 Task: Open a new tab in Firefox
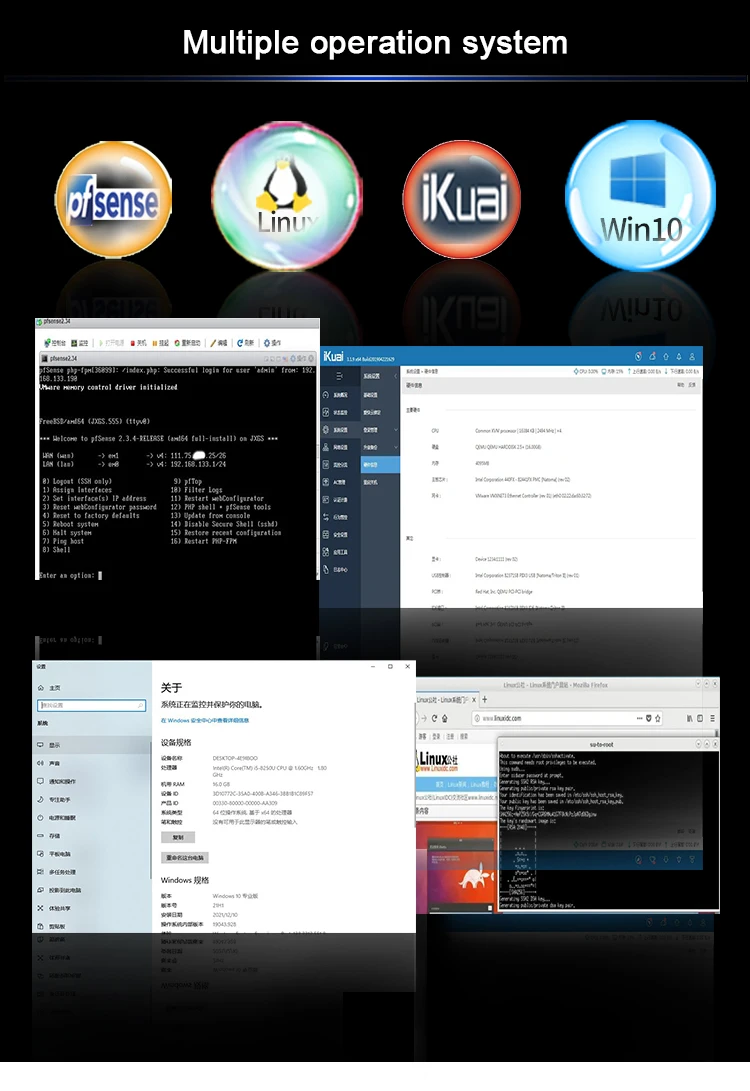[x=485, y=699]
